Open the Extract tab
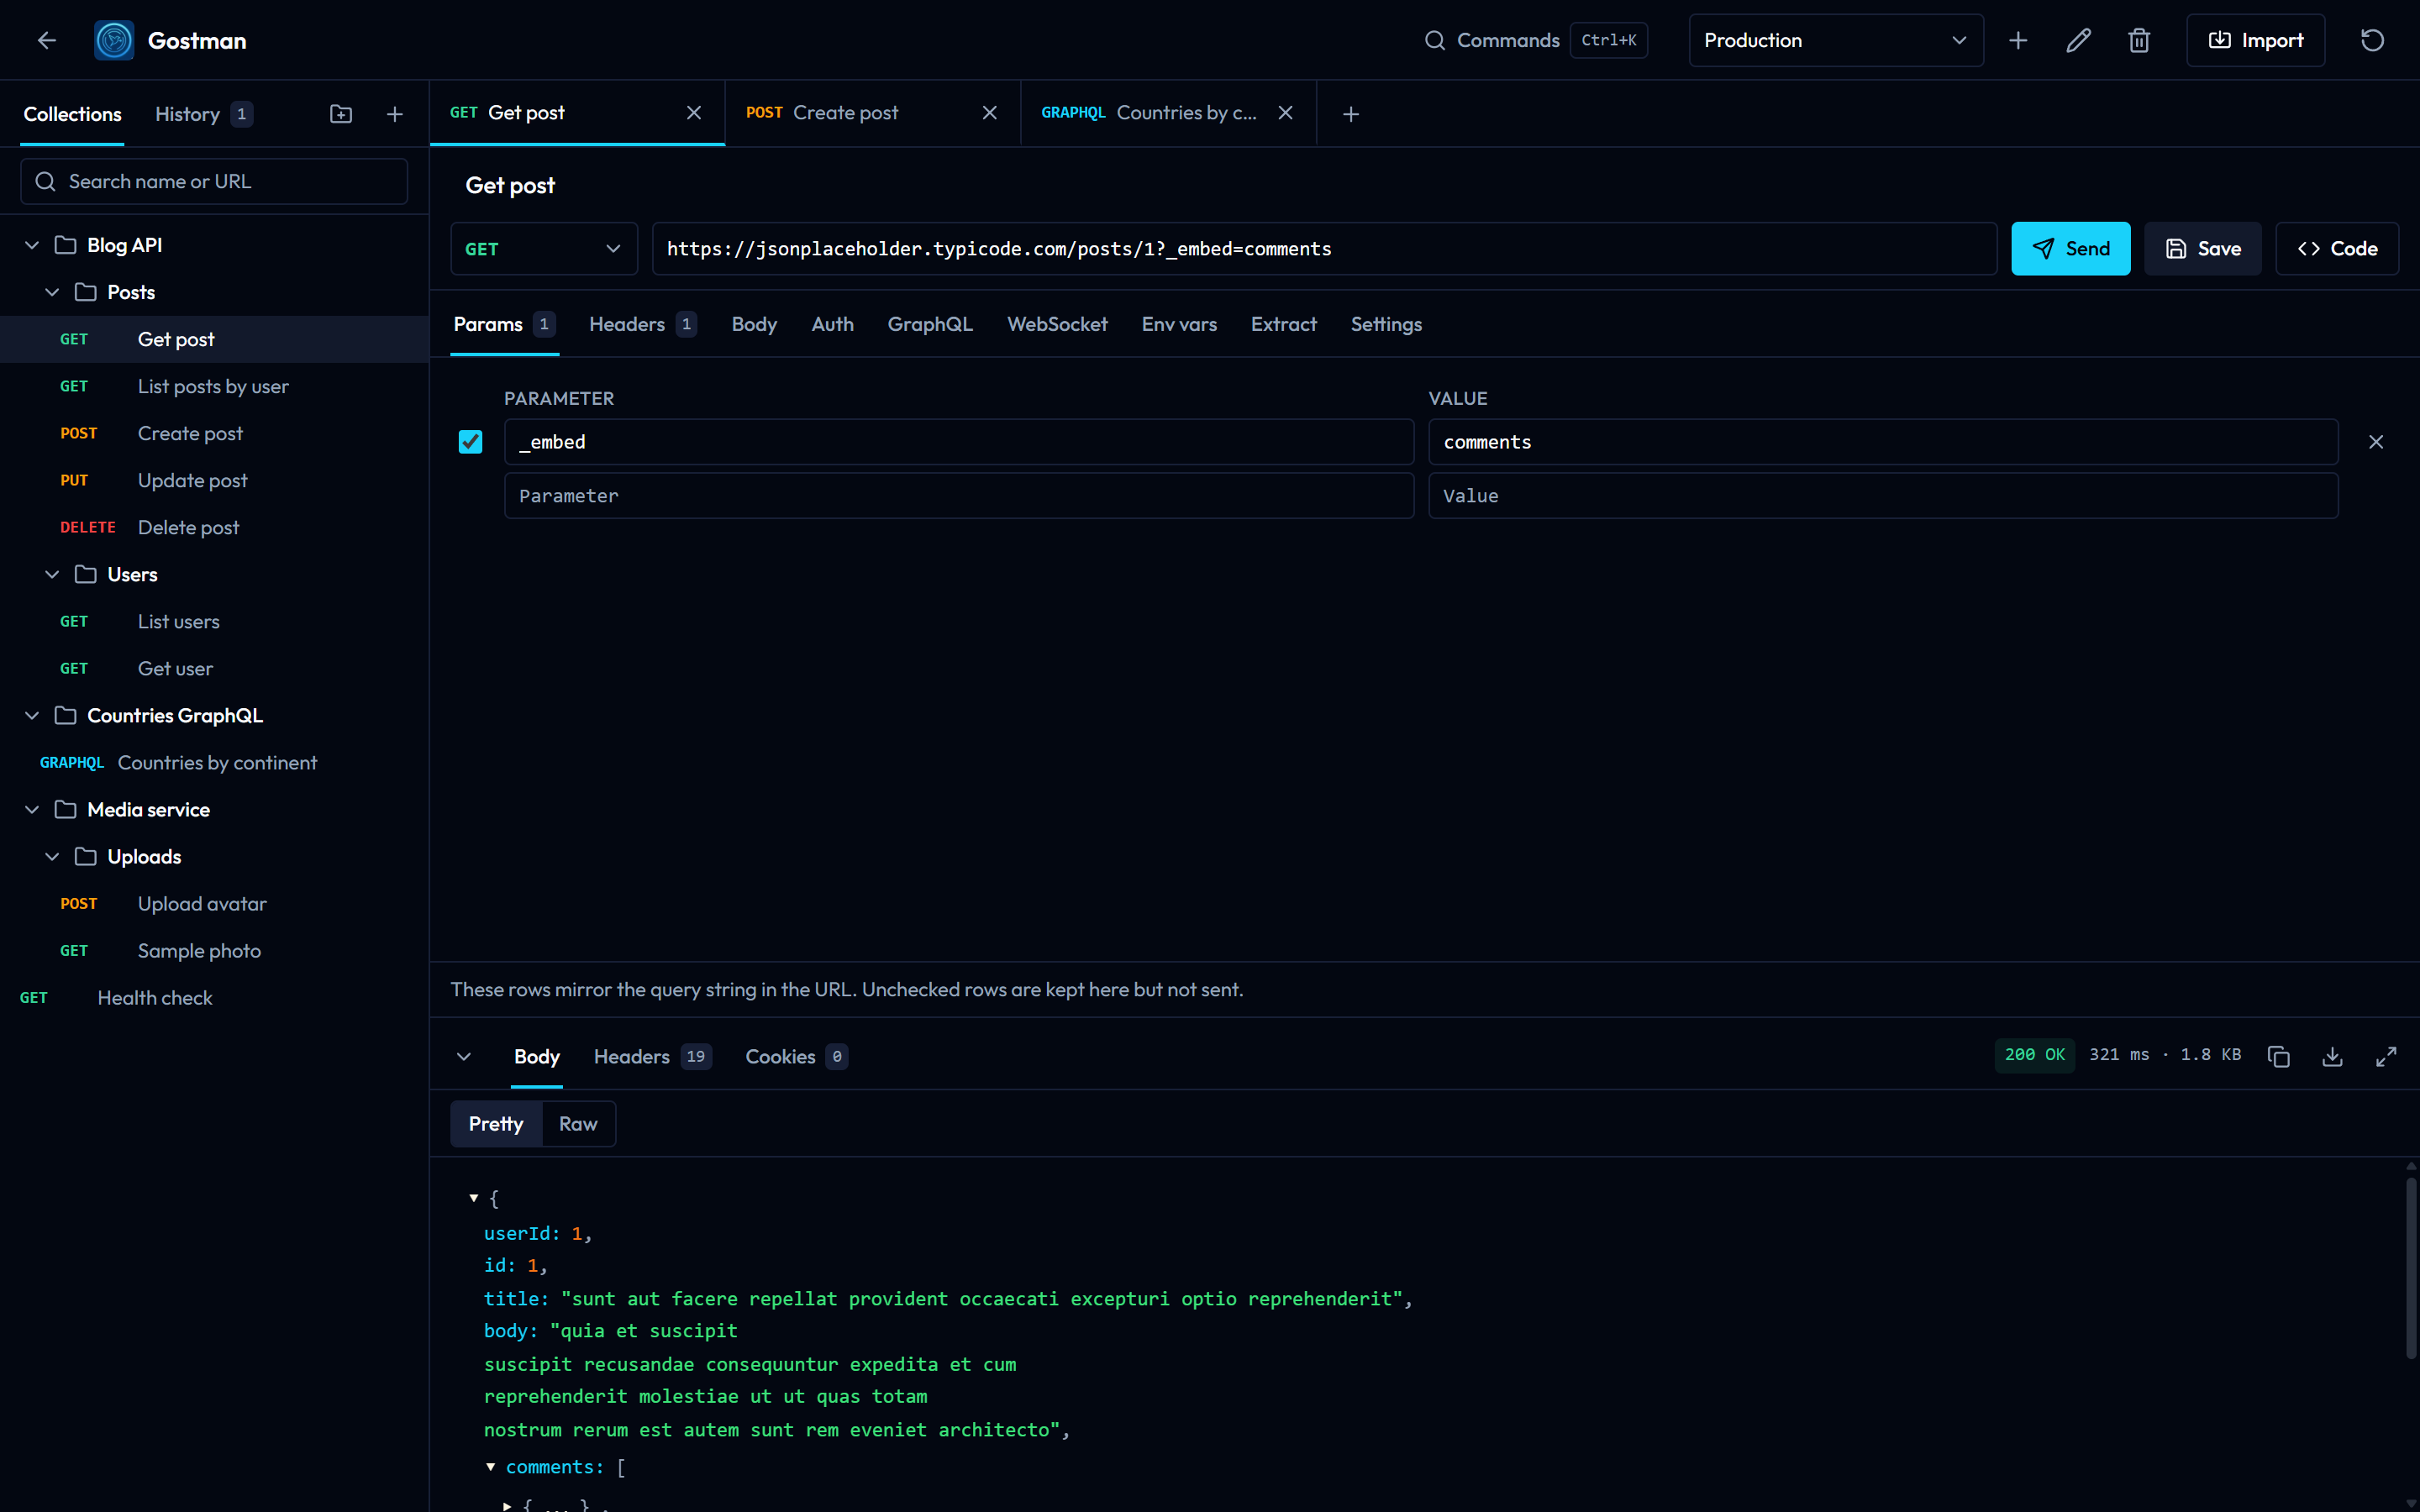Viewport: 2420px width, 1512px height. pyautogui.click(x=1284, y=324)
